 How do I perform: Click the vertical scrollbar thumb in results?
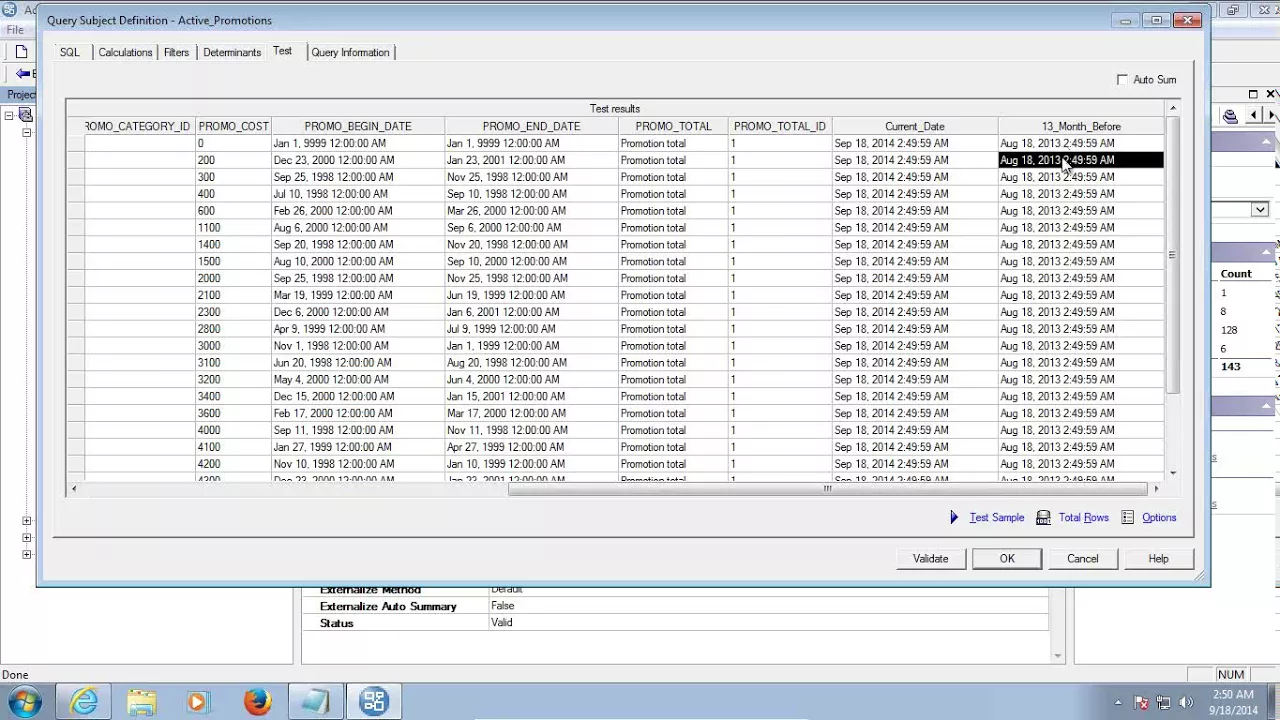pyautogui.click(x=1173, y=255)
